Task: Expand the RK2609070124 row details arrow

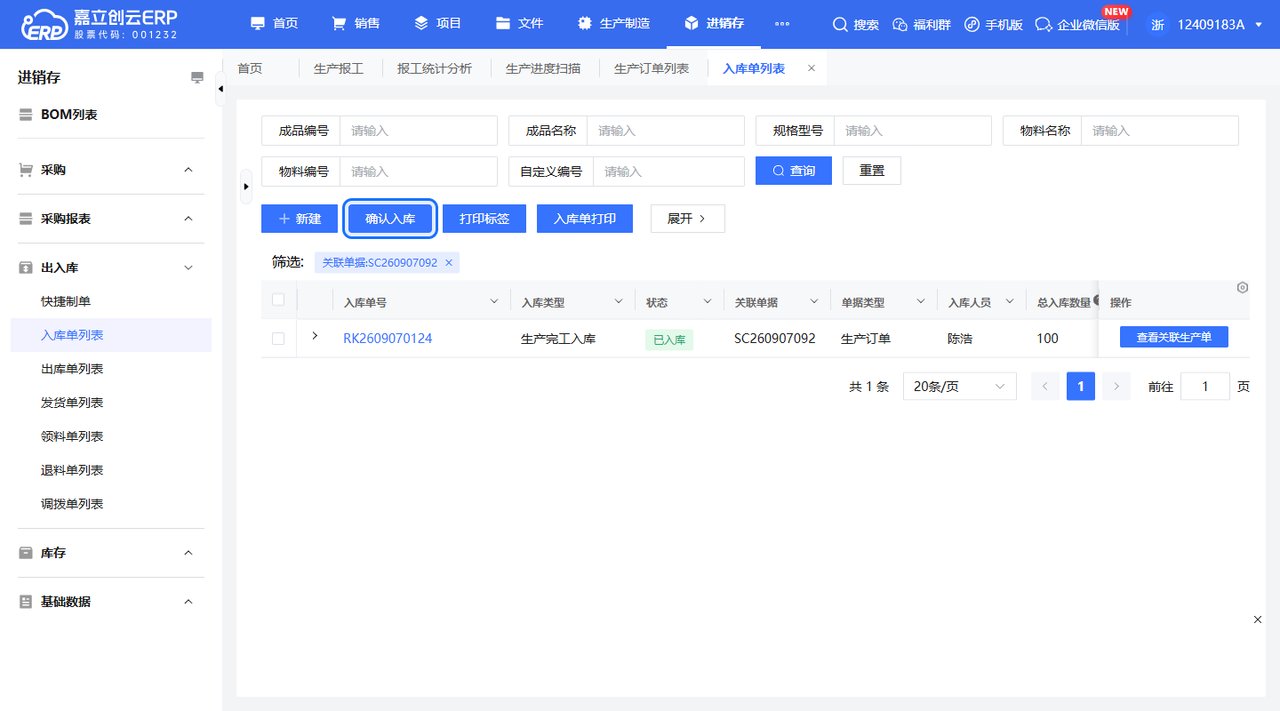Action: tap(315, 337)
